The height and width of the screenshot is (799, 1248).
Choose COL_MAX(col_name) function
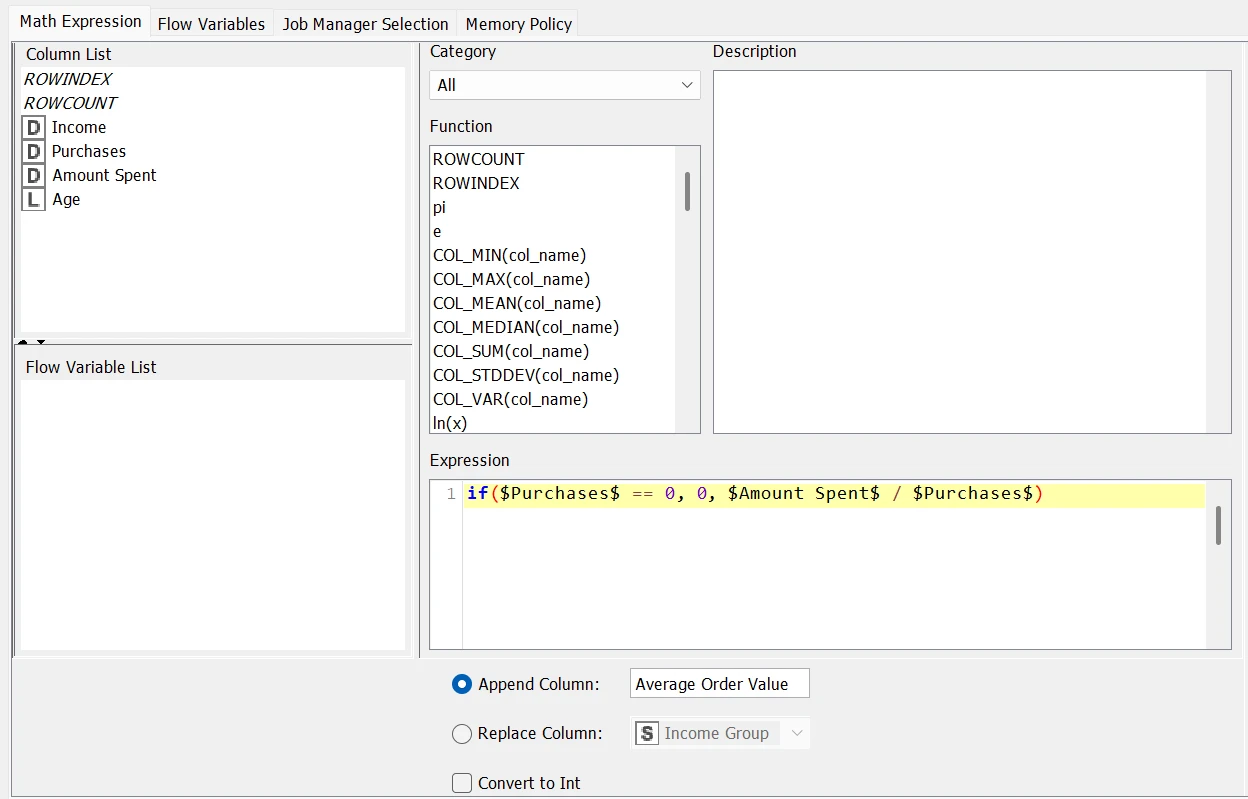tap(511, 279)
